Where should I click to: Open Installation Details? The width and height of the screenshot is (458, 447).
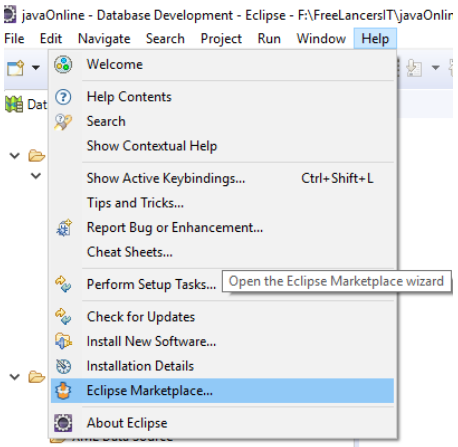point(222,366)
